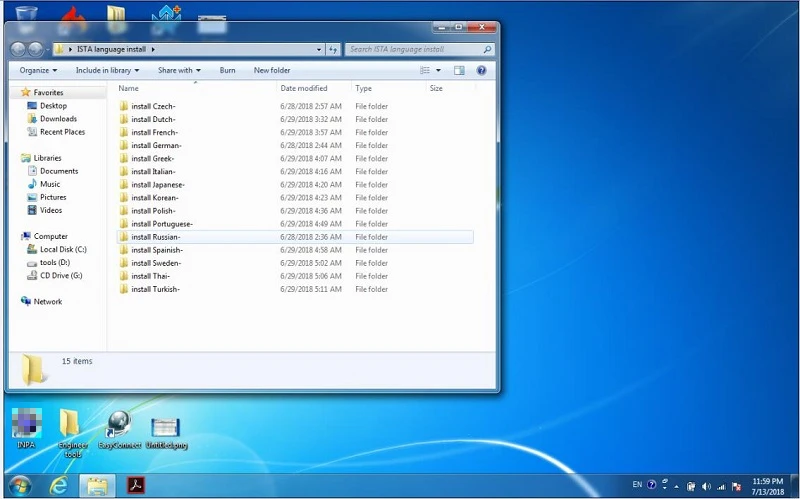Open the change view options dropdown arrow
The height and width of the screenshot is (499, 800).
pyautogui.click(x=438, y=71)
